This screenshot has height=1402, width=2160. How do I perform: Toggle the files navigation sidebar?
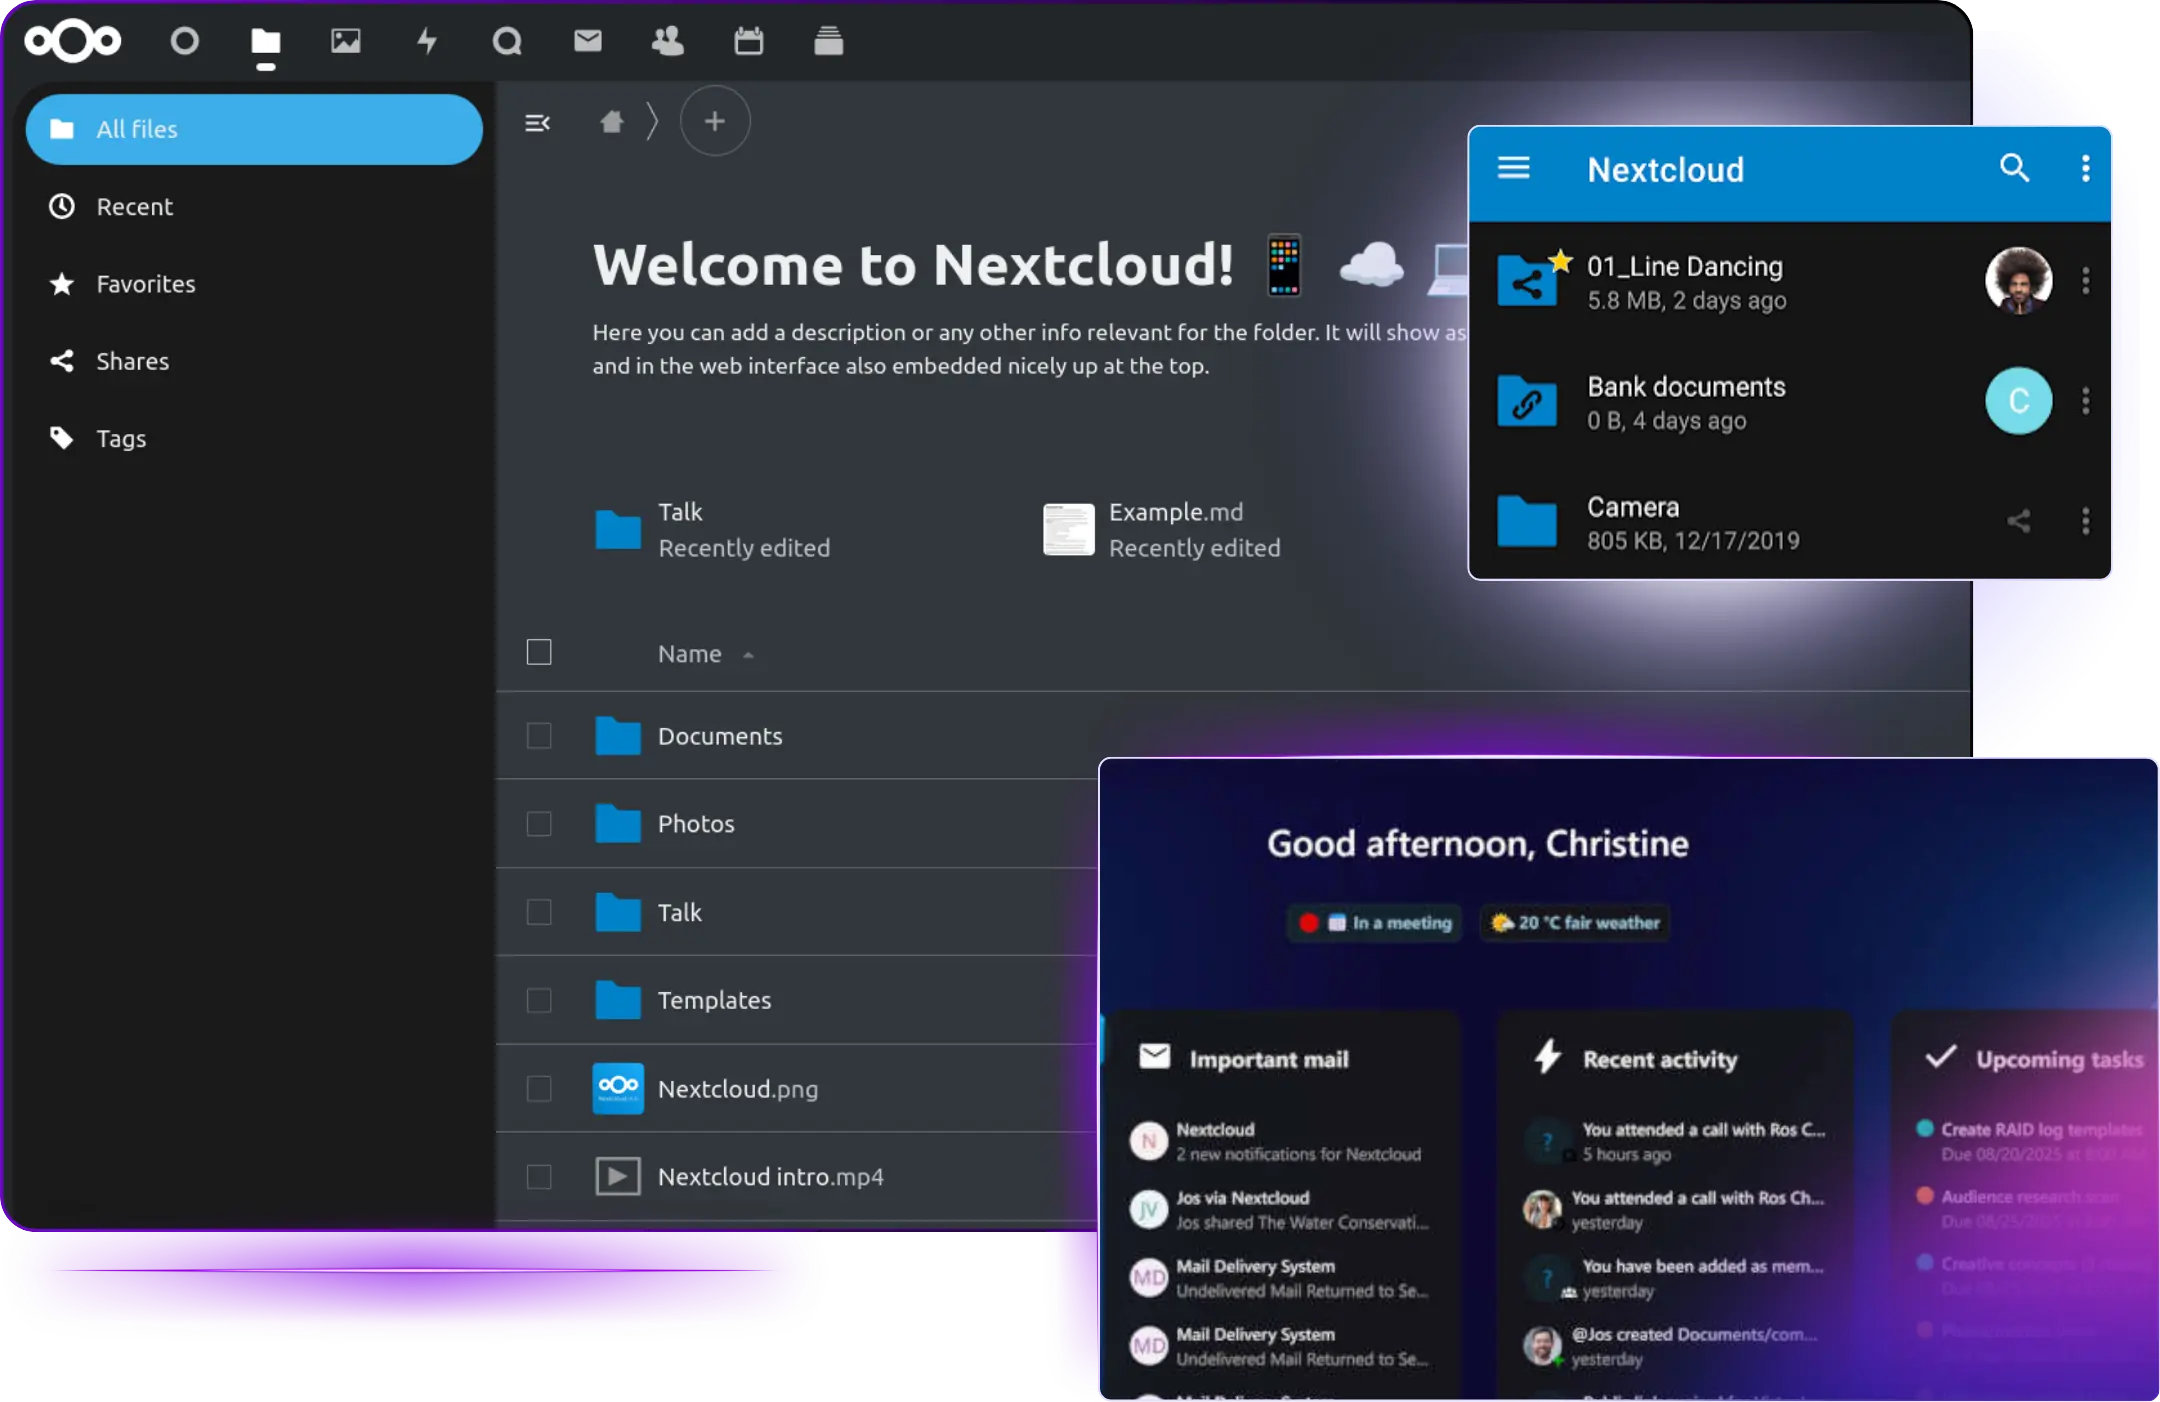tap(538, 122)
